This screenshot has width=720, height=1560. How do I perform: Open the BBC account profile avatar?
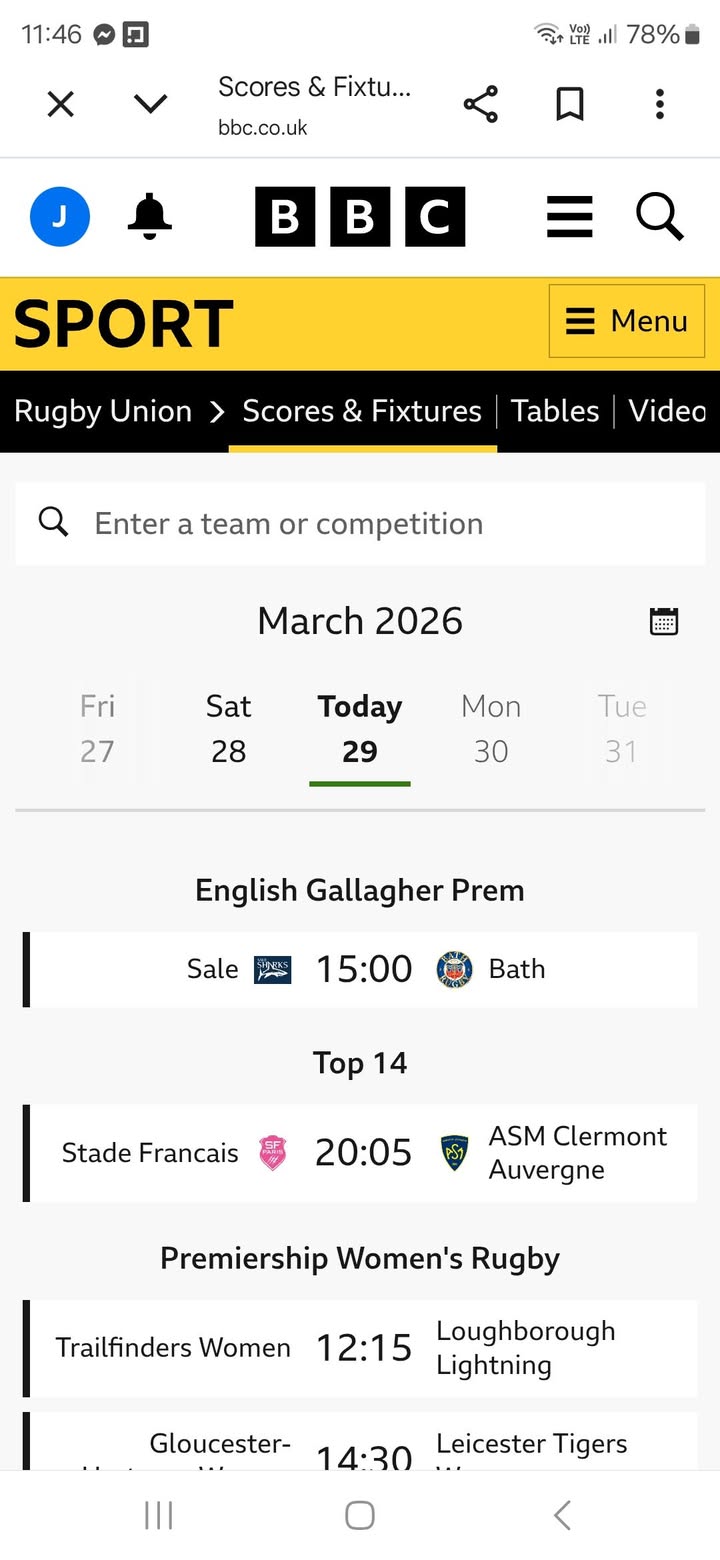click(x=60, y=216)
